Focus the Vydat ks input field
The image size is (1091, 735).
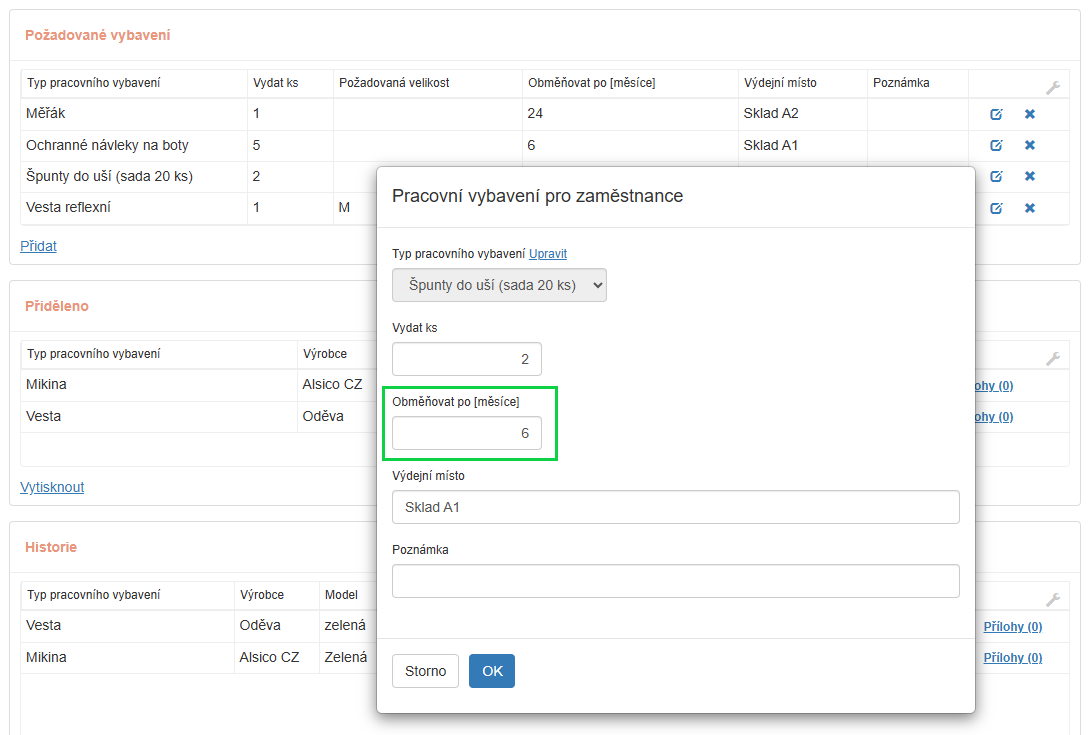(467, 359)
